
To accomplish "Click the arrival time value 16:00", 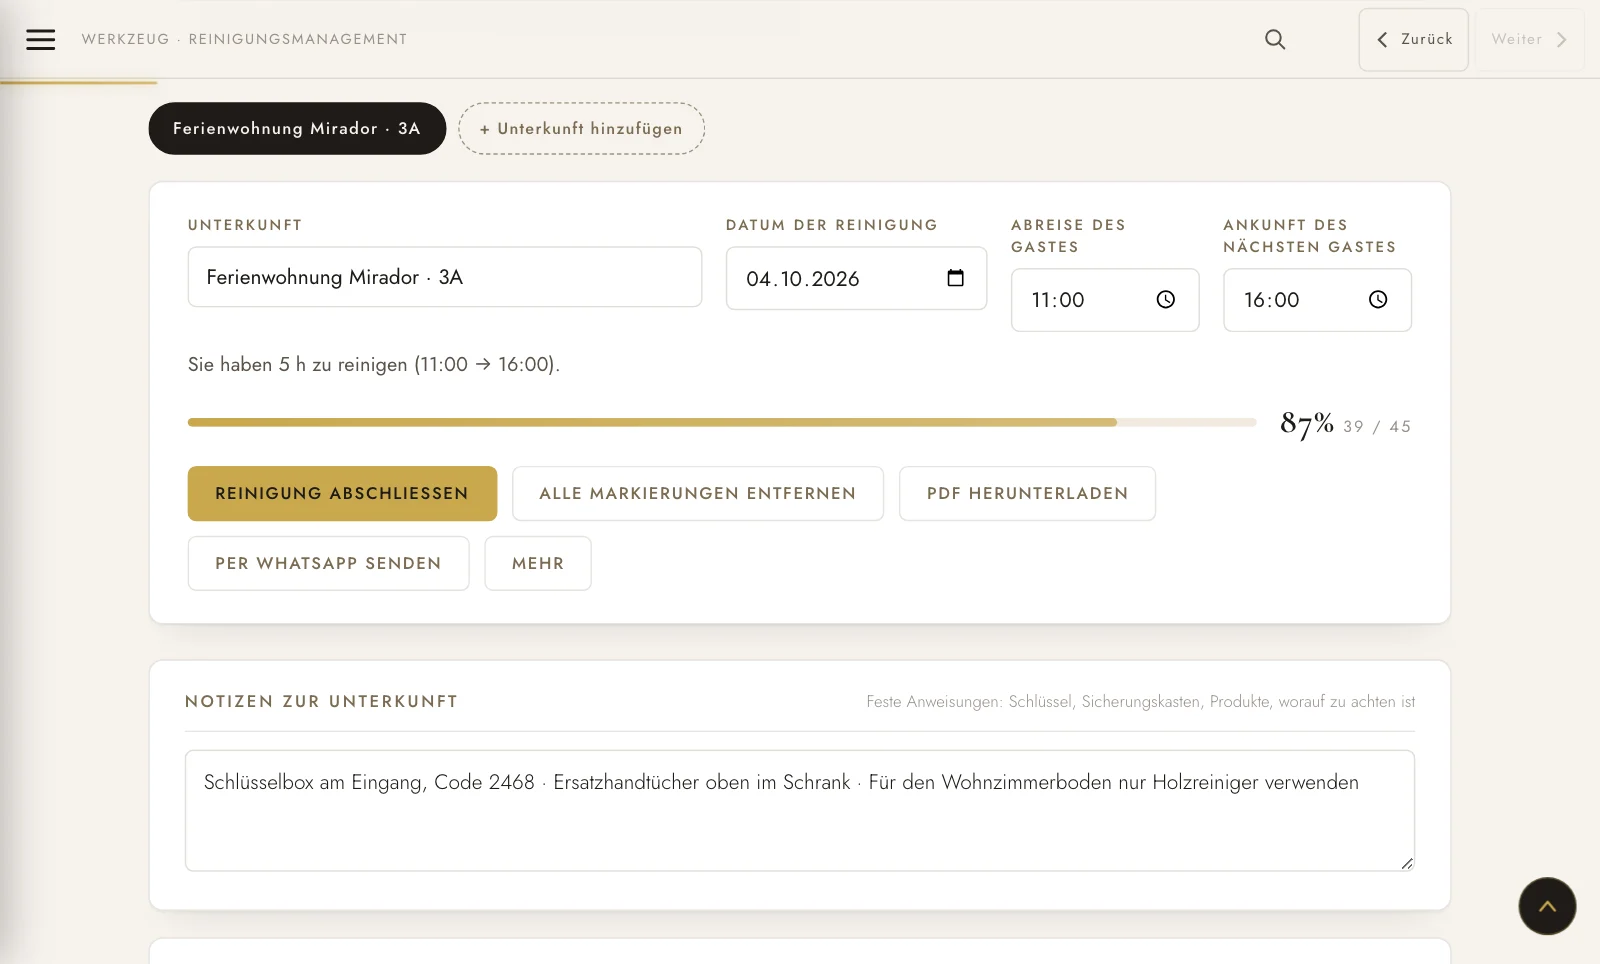I will pos(1271,300).
